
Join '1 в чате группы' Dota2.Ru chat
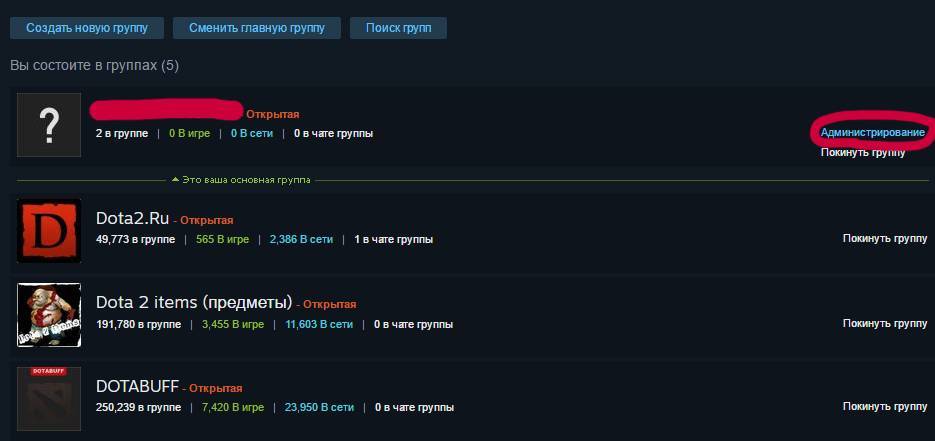pos(394,240)
